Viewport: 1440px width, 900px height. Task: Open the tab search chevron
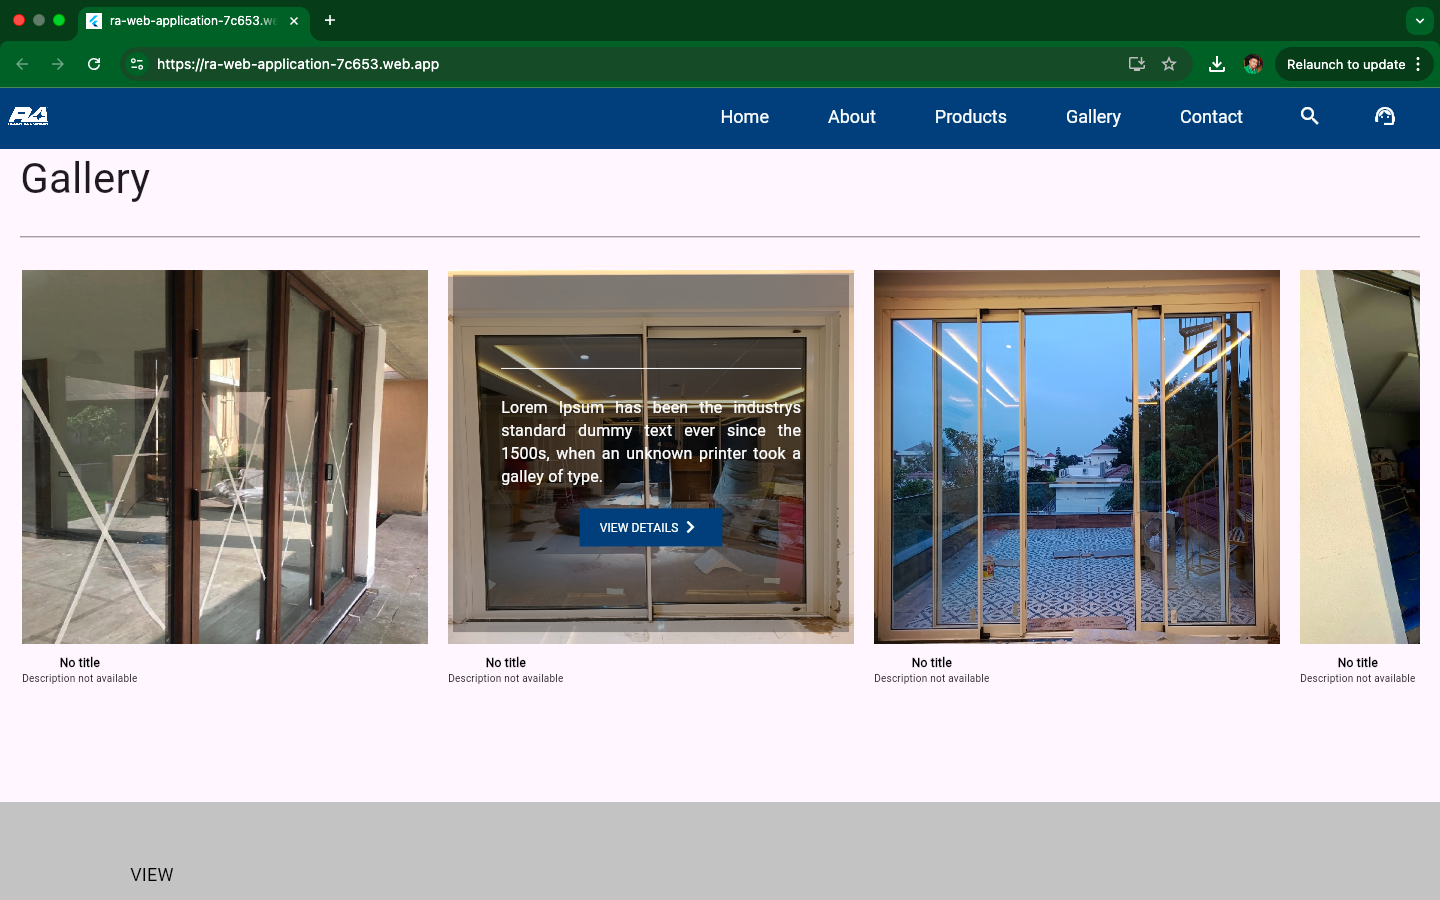[x=1419, y=20]
